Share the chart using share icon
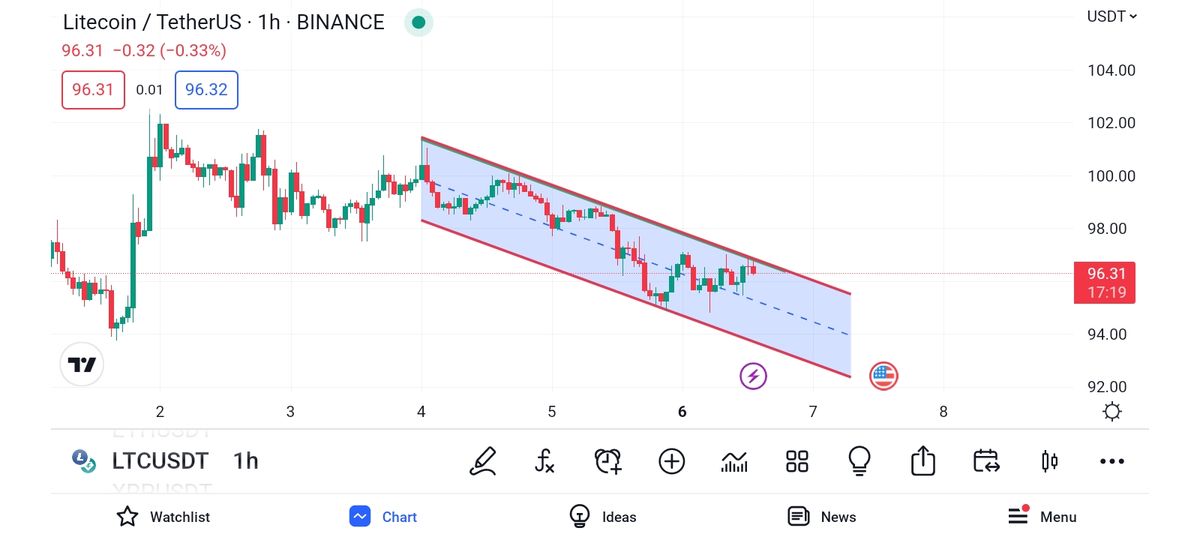The height and width of the screenshot is (540, 1200). point(922,461)
